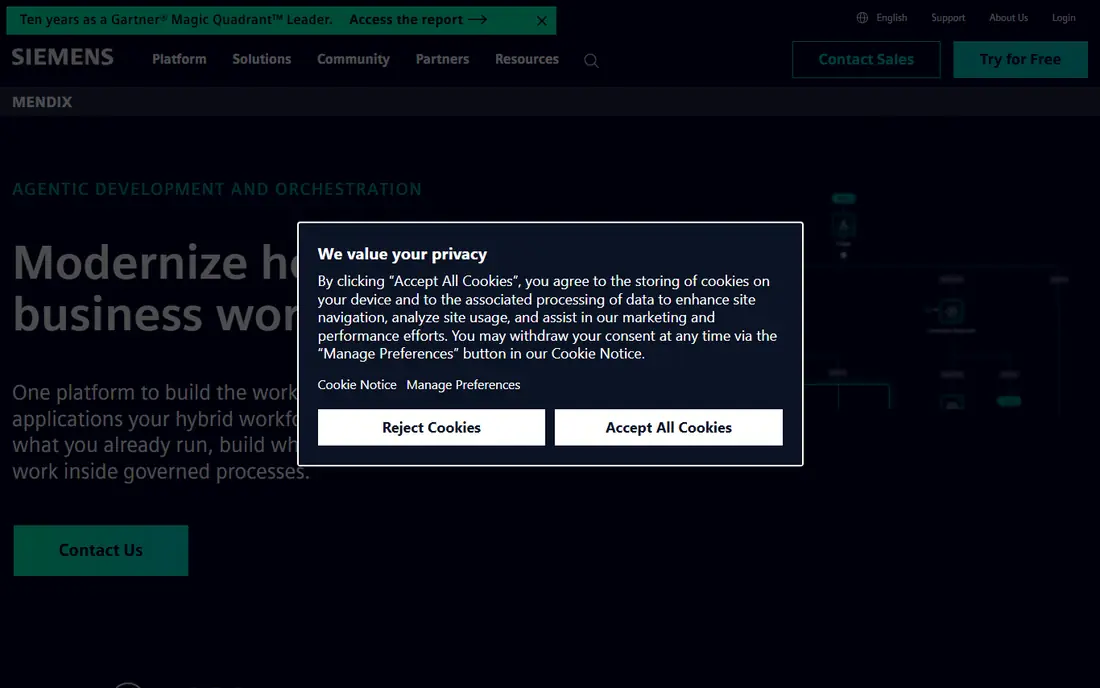The image size is (1100, 688).
Task: Click the Try for Free button
Action: coord(1021,59)
